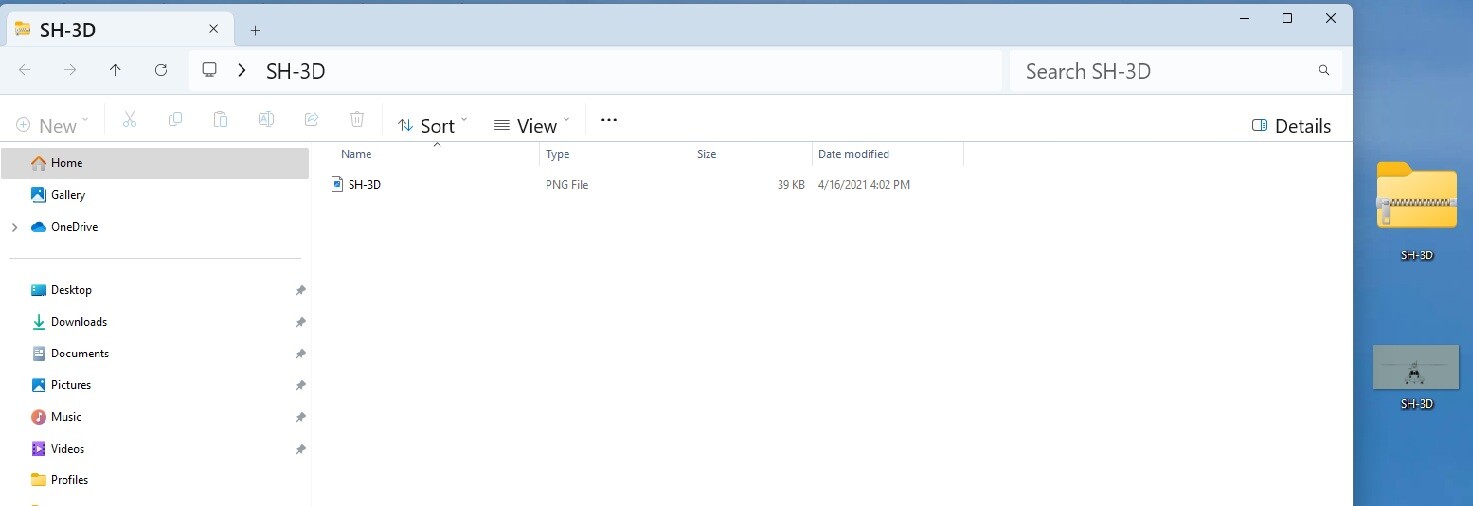The width and height of the screenshot is (1473, 506).
Task: Click the pin icon beside Documents
Action: pos(300,354)
